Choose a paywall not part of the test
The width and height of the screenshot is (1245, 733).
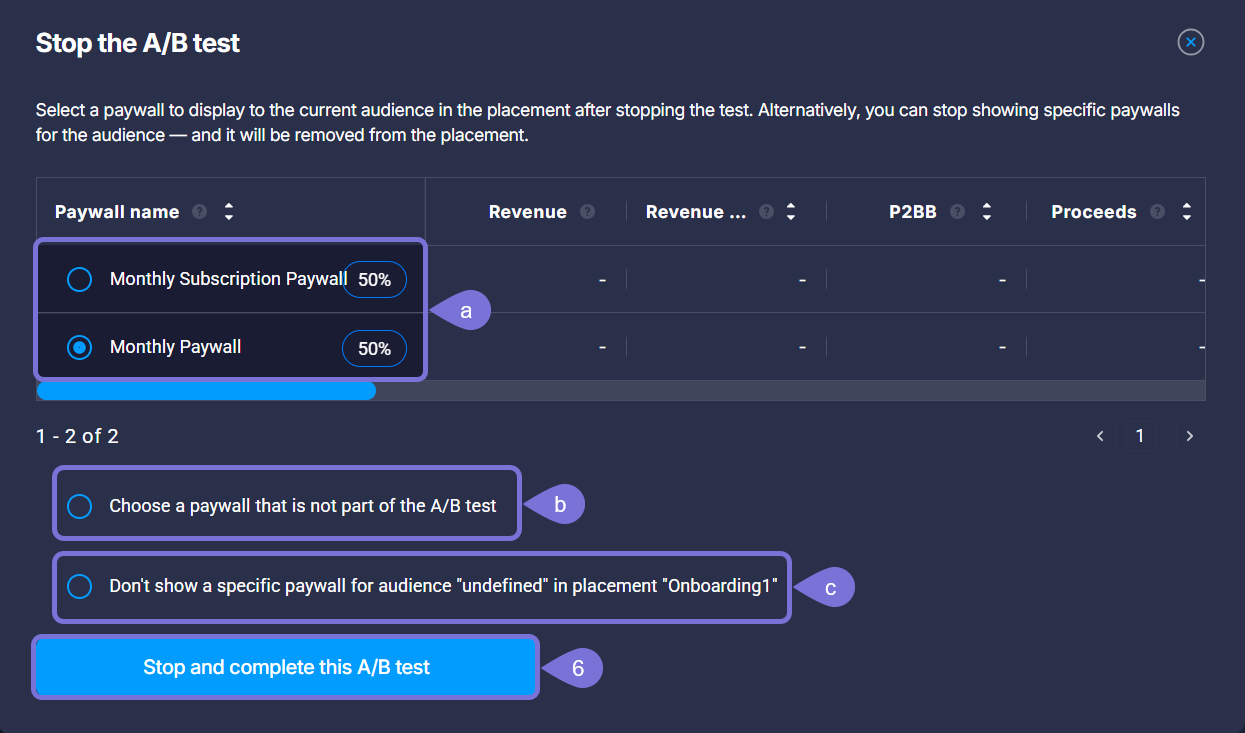(x=79, y=506)
